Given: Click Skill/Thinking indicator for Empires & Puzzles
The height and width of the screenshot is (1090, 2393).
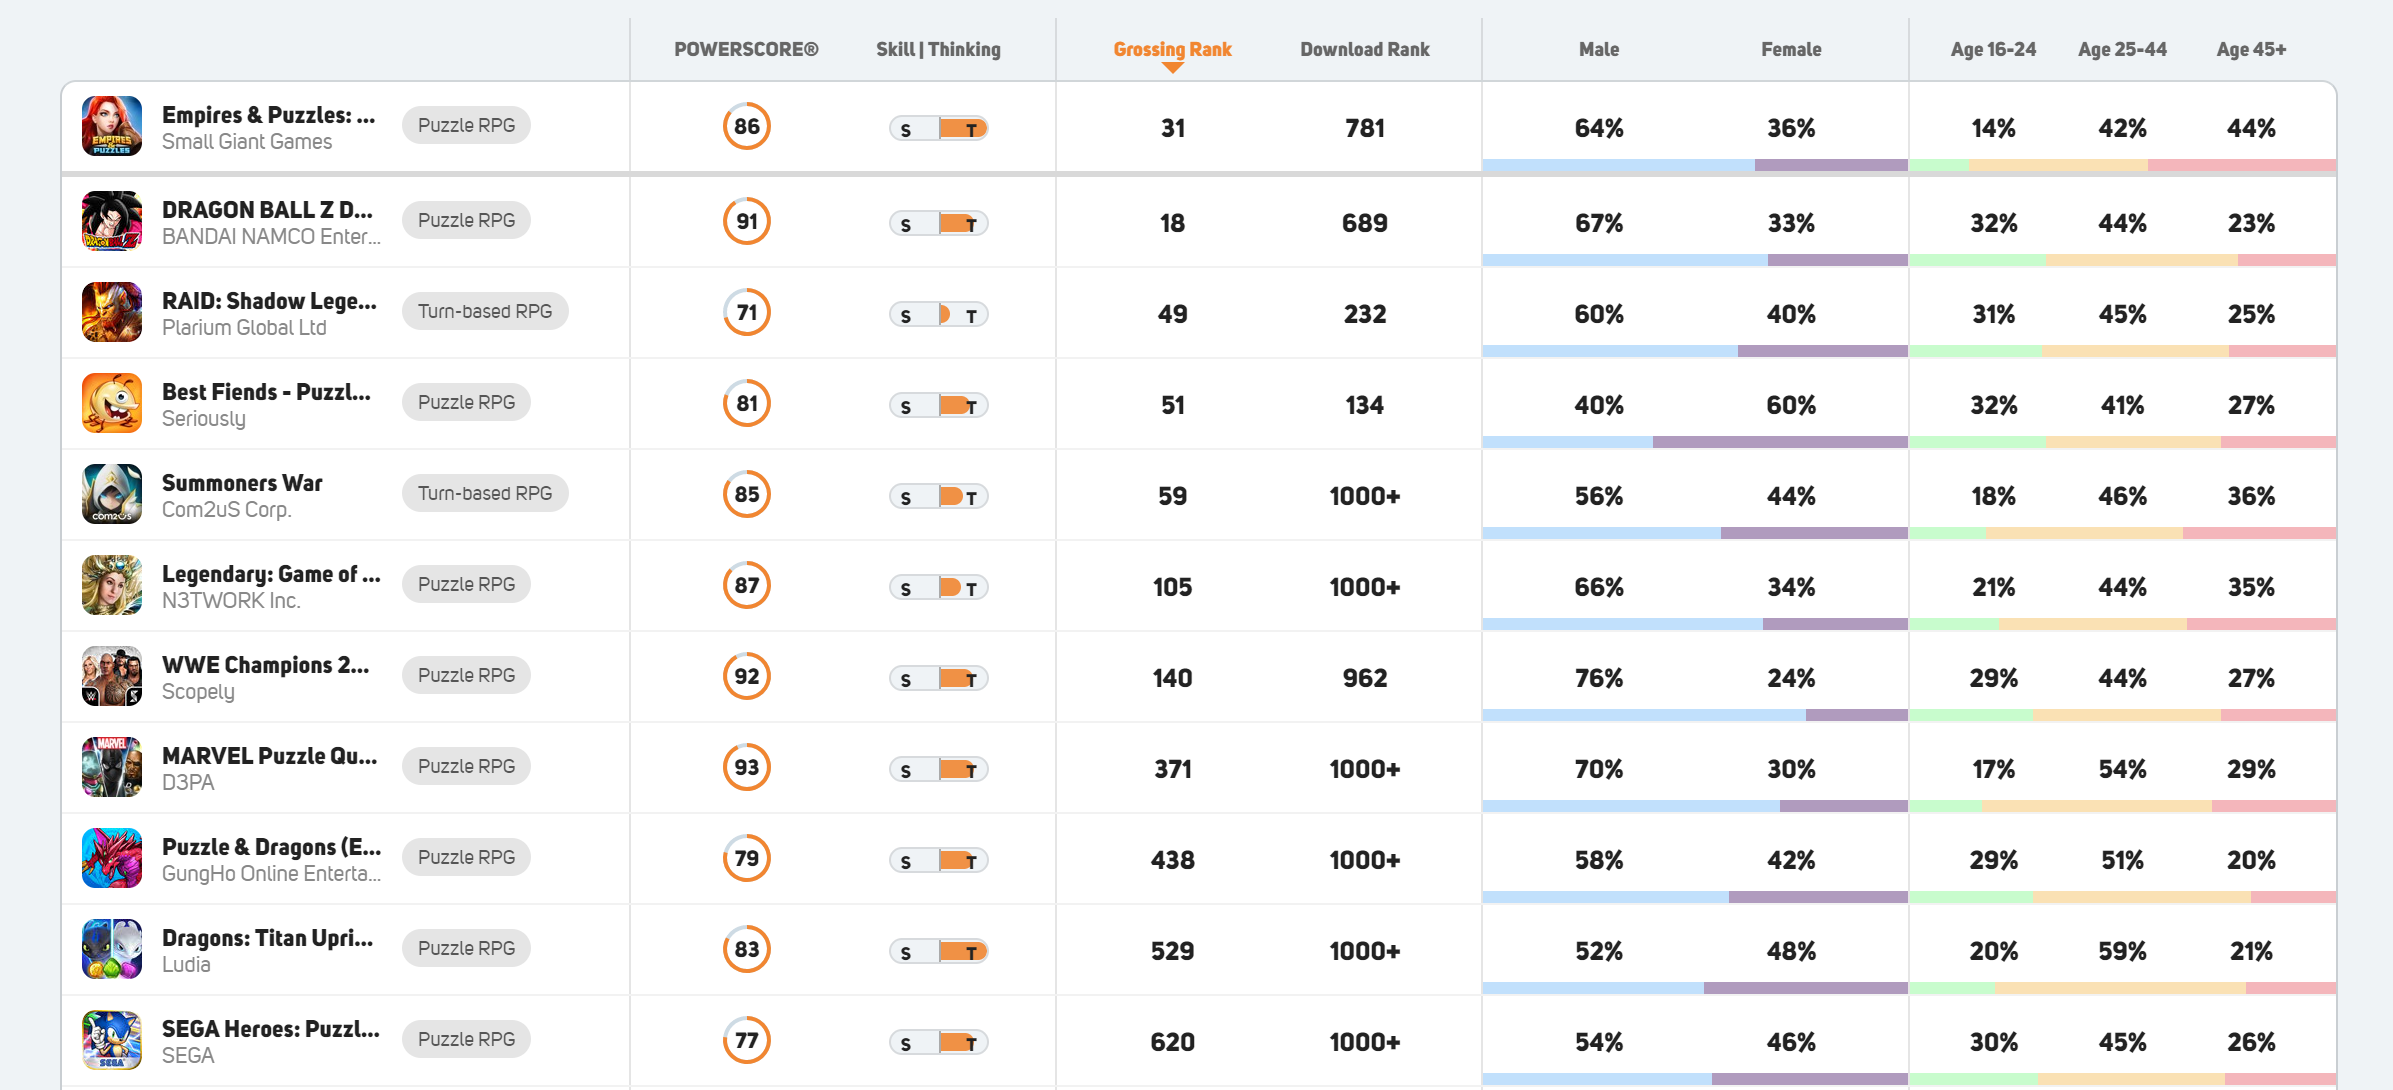Looking at the screenshot, I should [939, 128].
